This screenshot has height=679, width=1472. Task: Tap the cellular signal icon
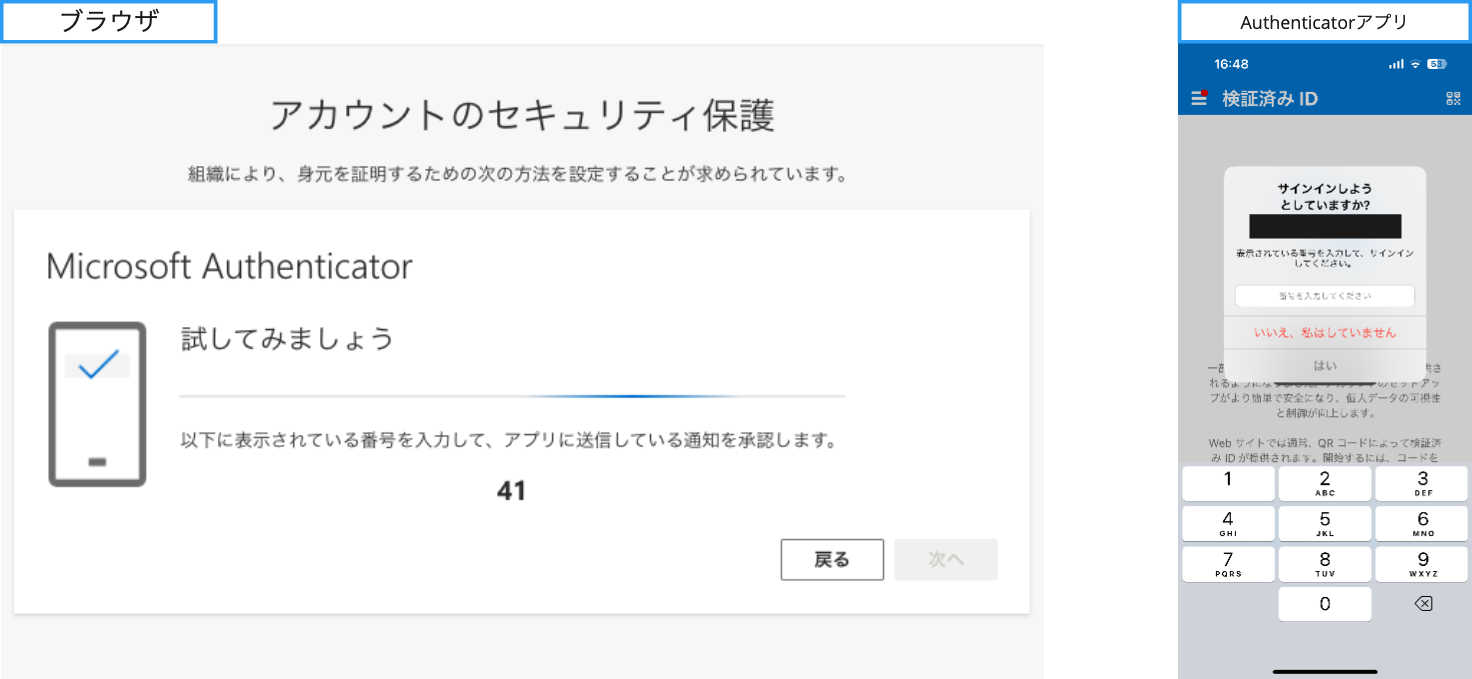click(x=1396, y=64)
